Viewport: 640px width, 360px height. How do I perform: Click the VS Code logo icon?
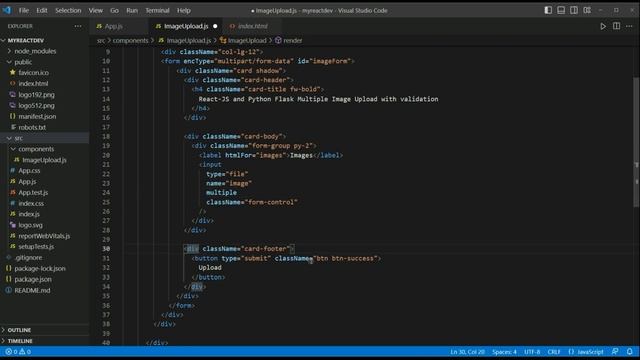[x=7, y=10]
